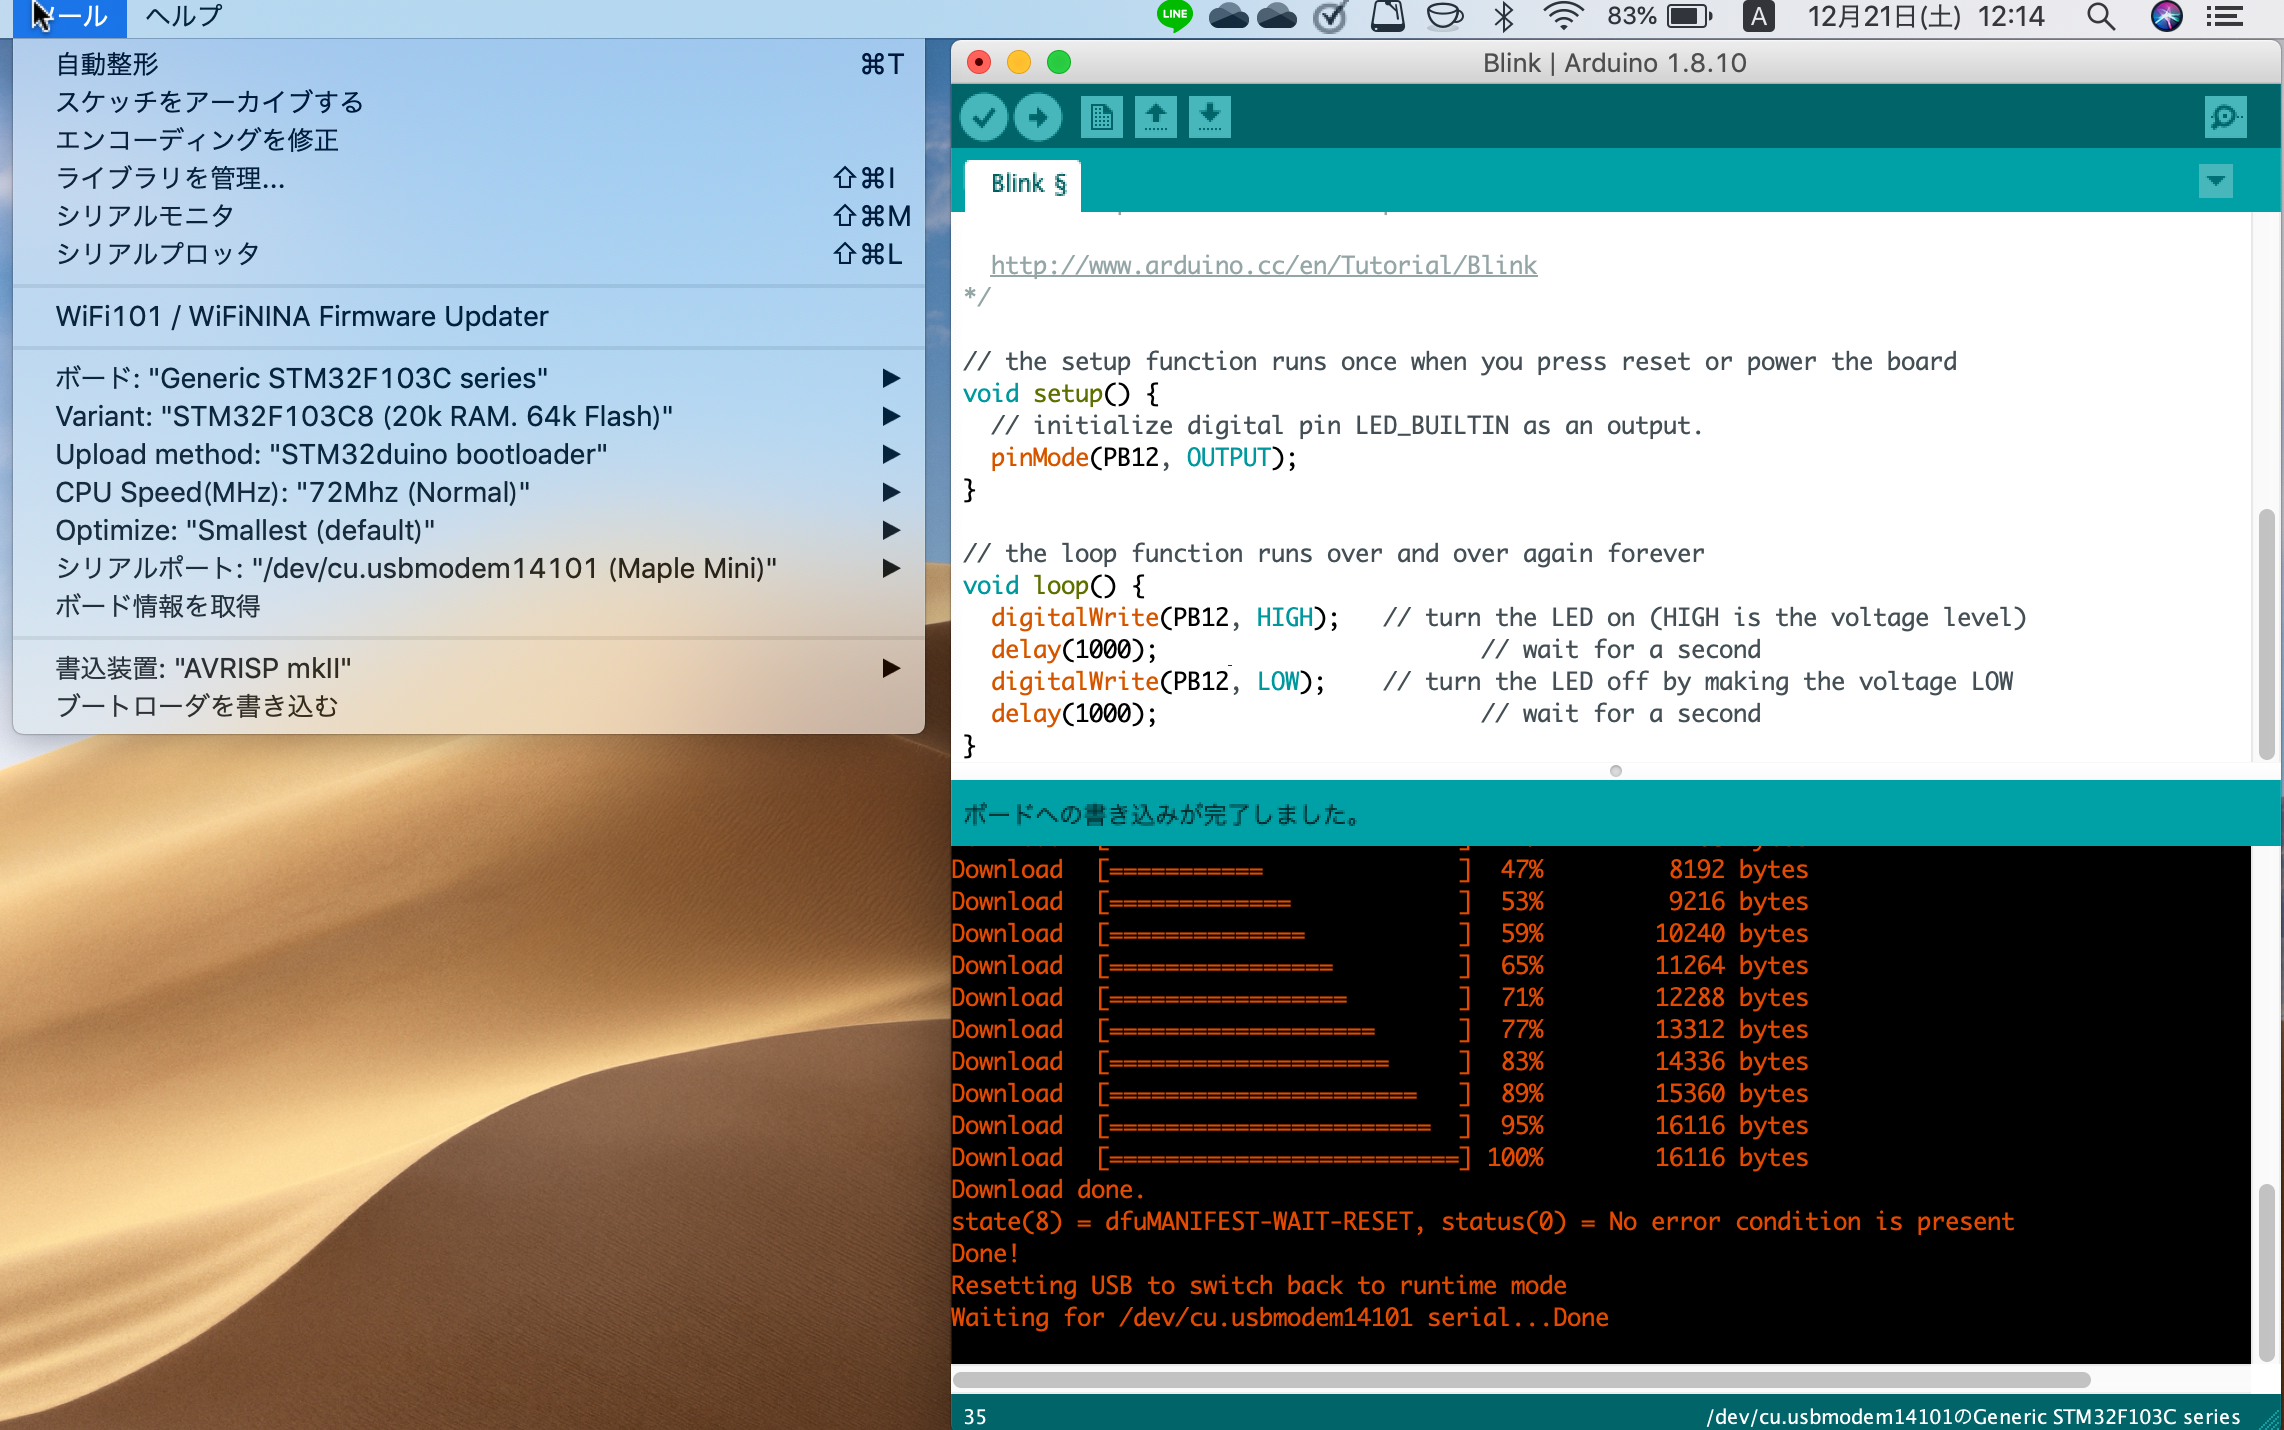Open Spotlight search magnifier icon
The width and height of the screenshot is (2284, 1430).
[2101, 16]
